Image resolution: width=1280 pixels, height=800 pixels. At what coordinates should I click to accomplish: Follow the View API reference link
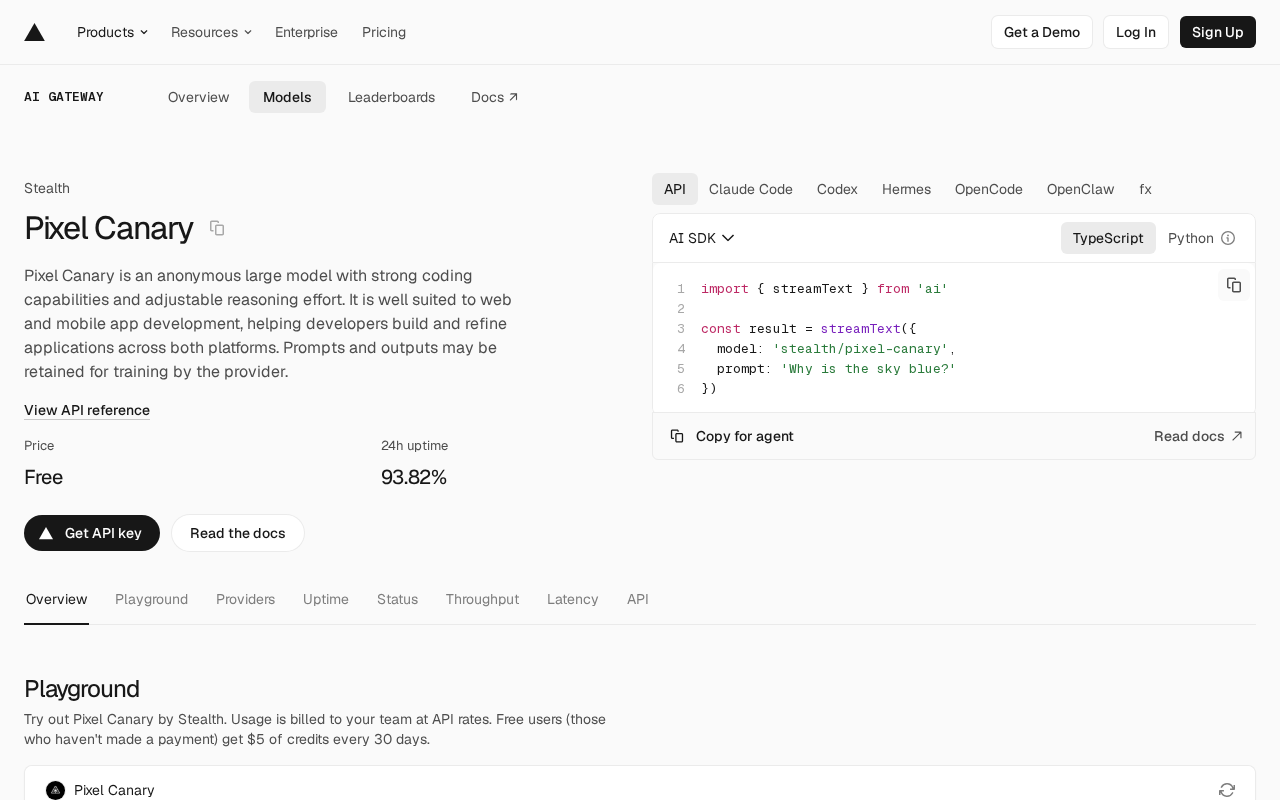click(x=87, y=410)
